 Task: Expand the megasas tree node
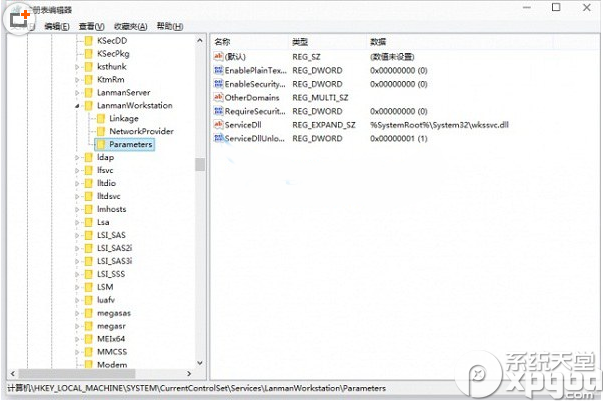tap(77, 314)
